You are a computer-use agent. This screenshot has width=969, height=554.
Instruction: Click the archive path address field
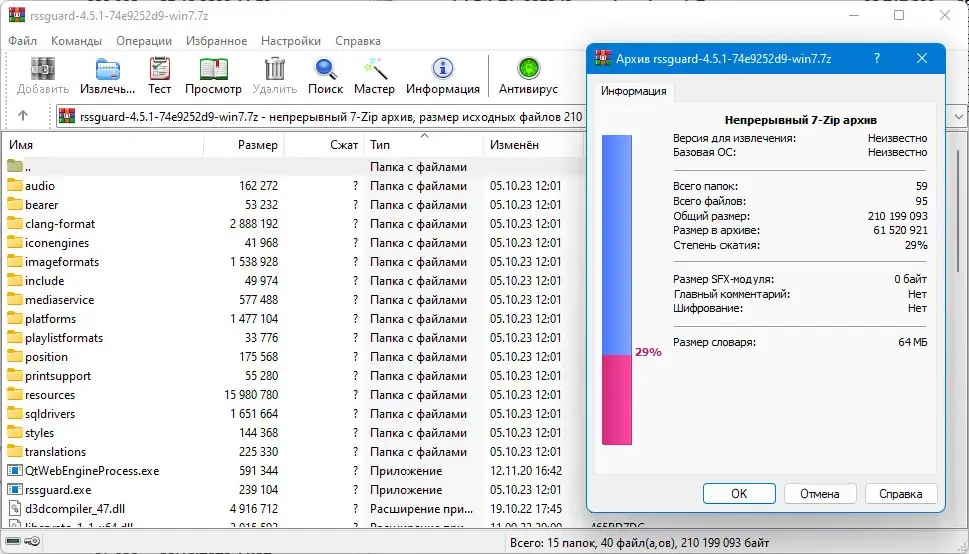[x=321, y=116]
